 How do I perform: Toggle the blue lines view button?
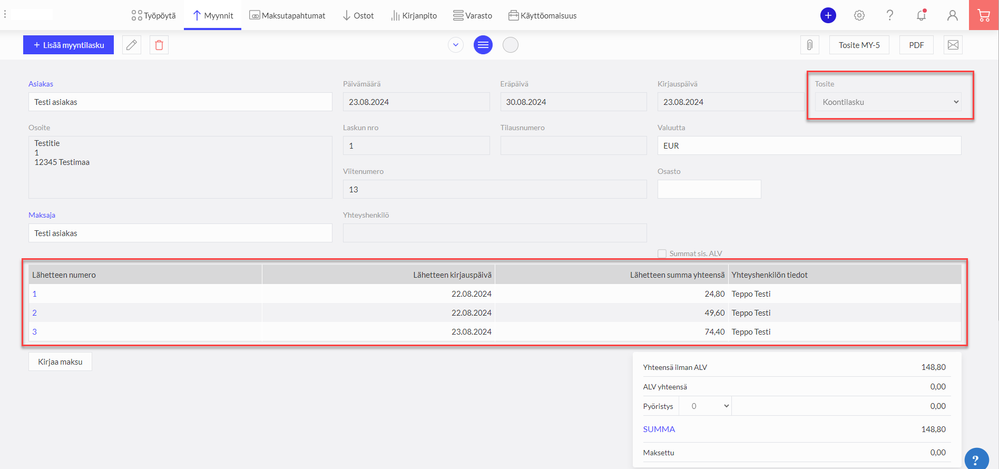pos(483,45)
